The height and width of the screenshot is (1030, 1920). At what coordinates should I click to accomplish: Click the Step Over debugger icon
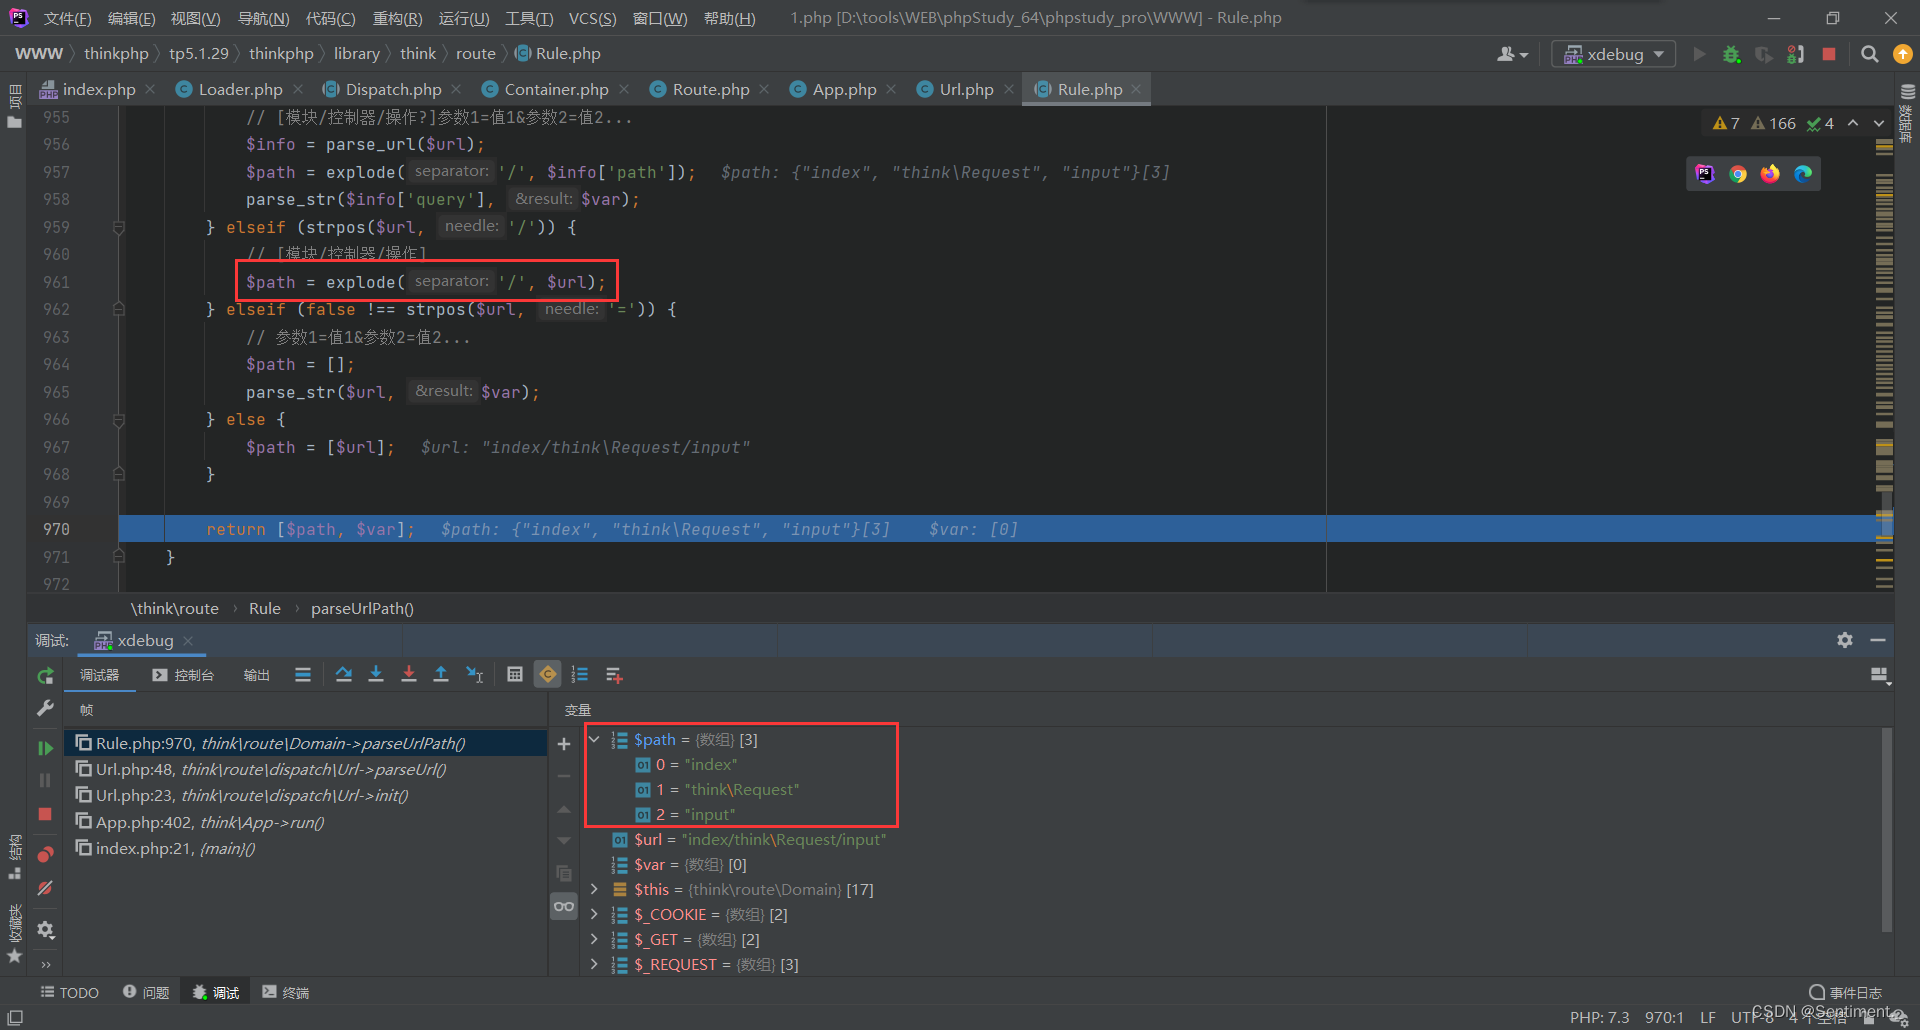[x=343, y=675]
